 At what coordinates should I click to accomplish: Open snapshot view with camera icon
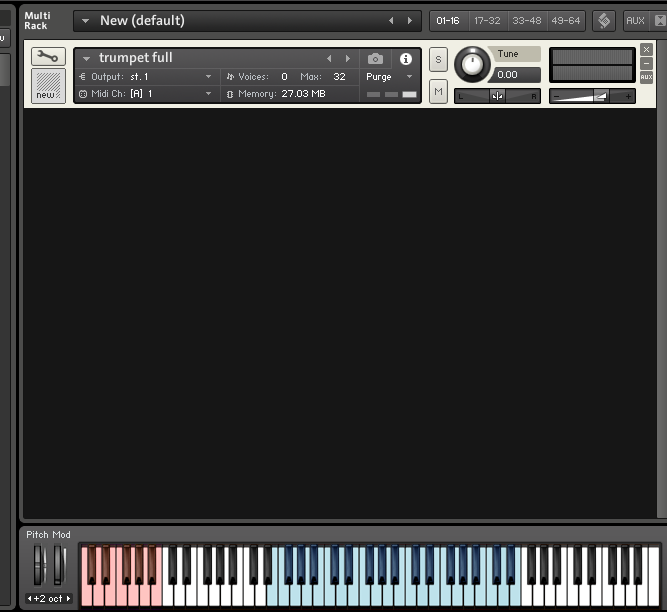(x=375, y=59)
